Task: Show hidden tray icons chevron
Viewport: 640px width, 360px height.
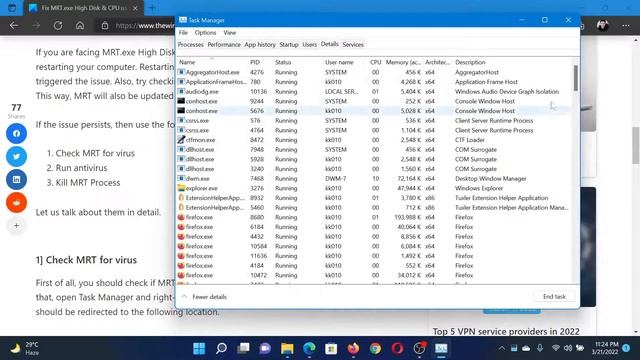Action: click(502, 348)
